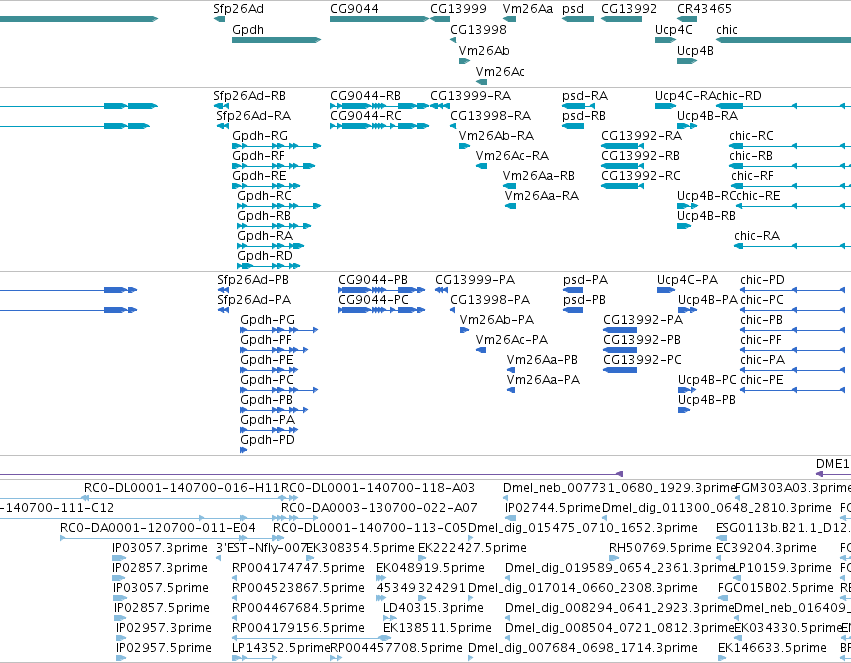This screenshot has width=851, height=663.
Task: Select the CG13992 gene label
Action: click(x=628, y=9)
